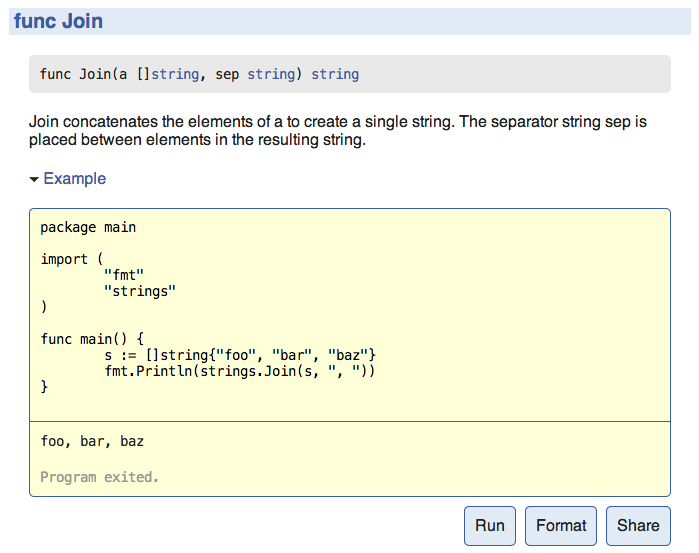Click the line declaring slice s
This screenshot has height=553, width=699.
[x=239, y=355]
